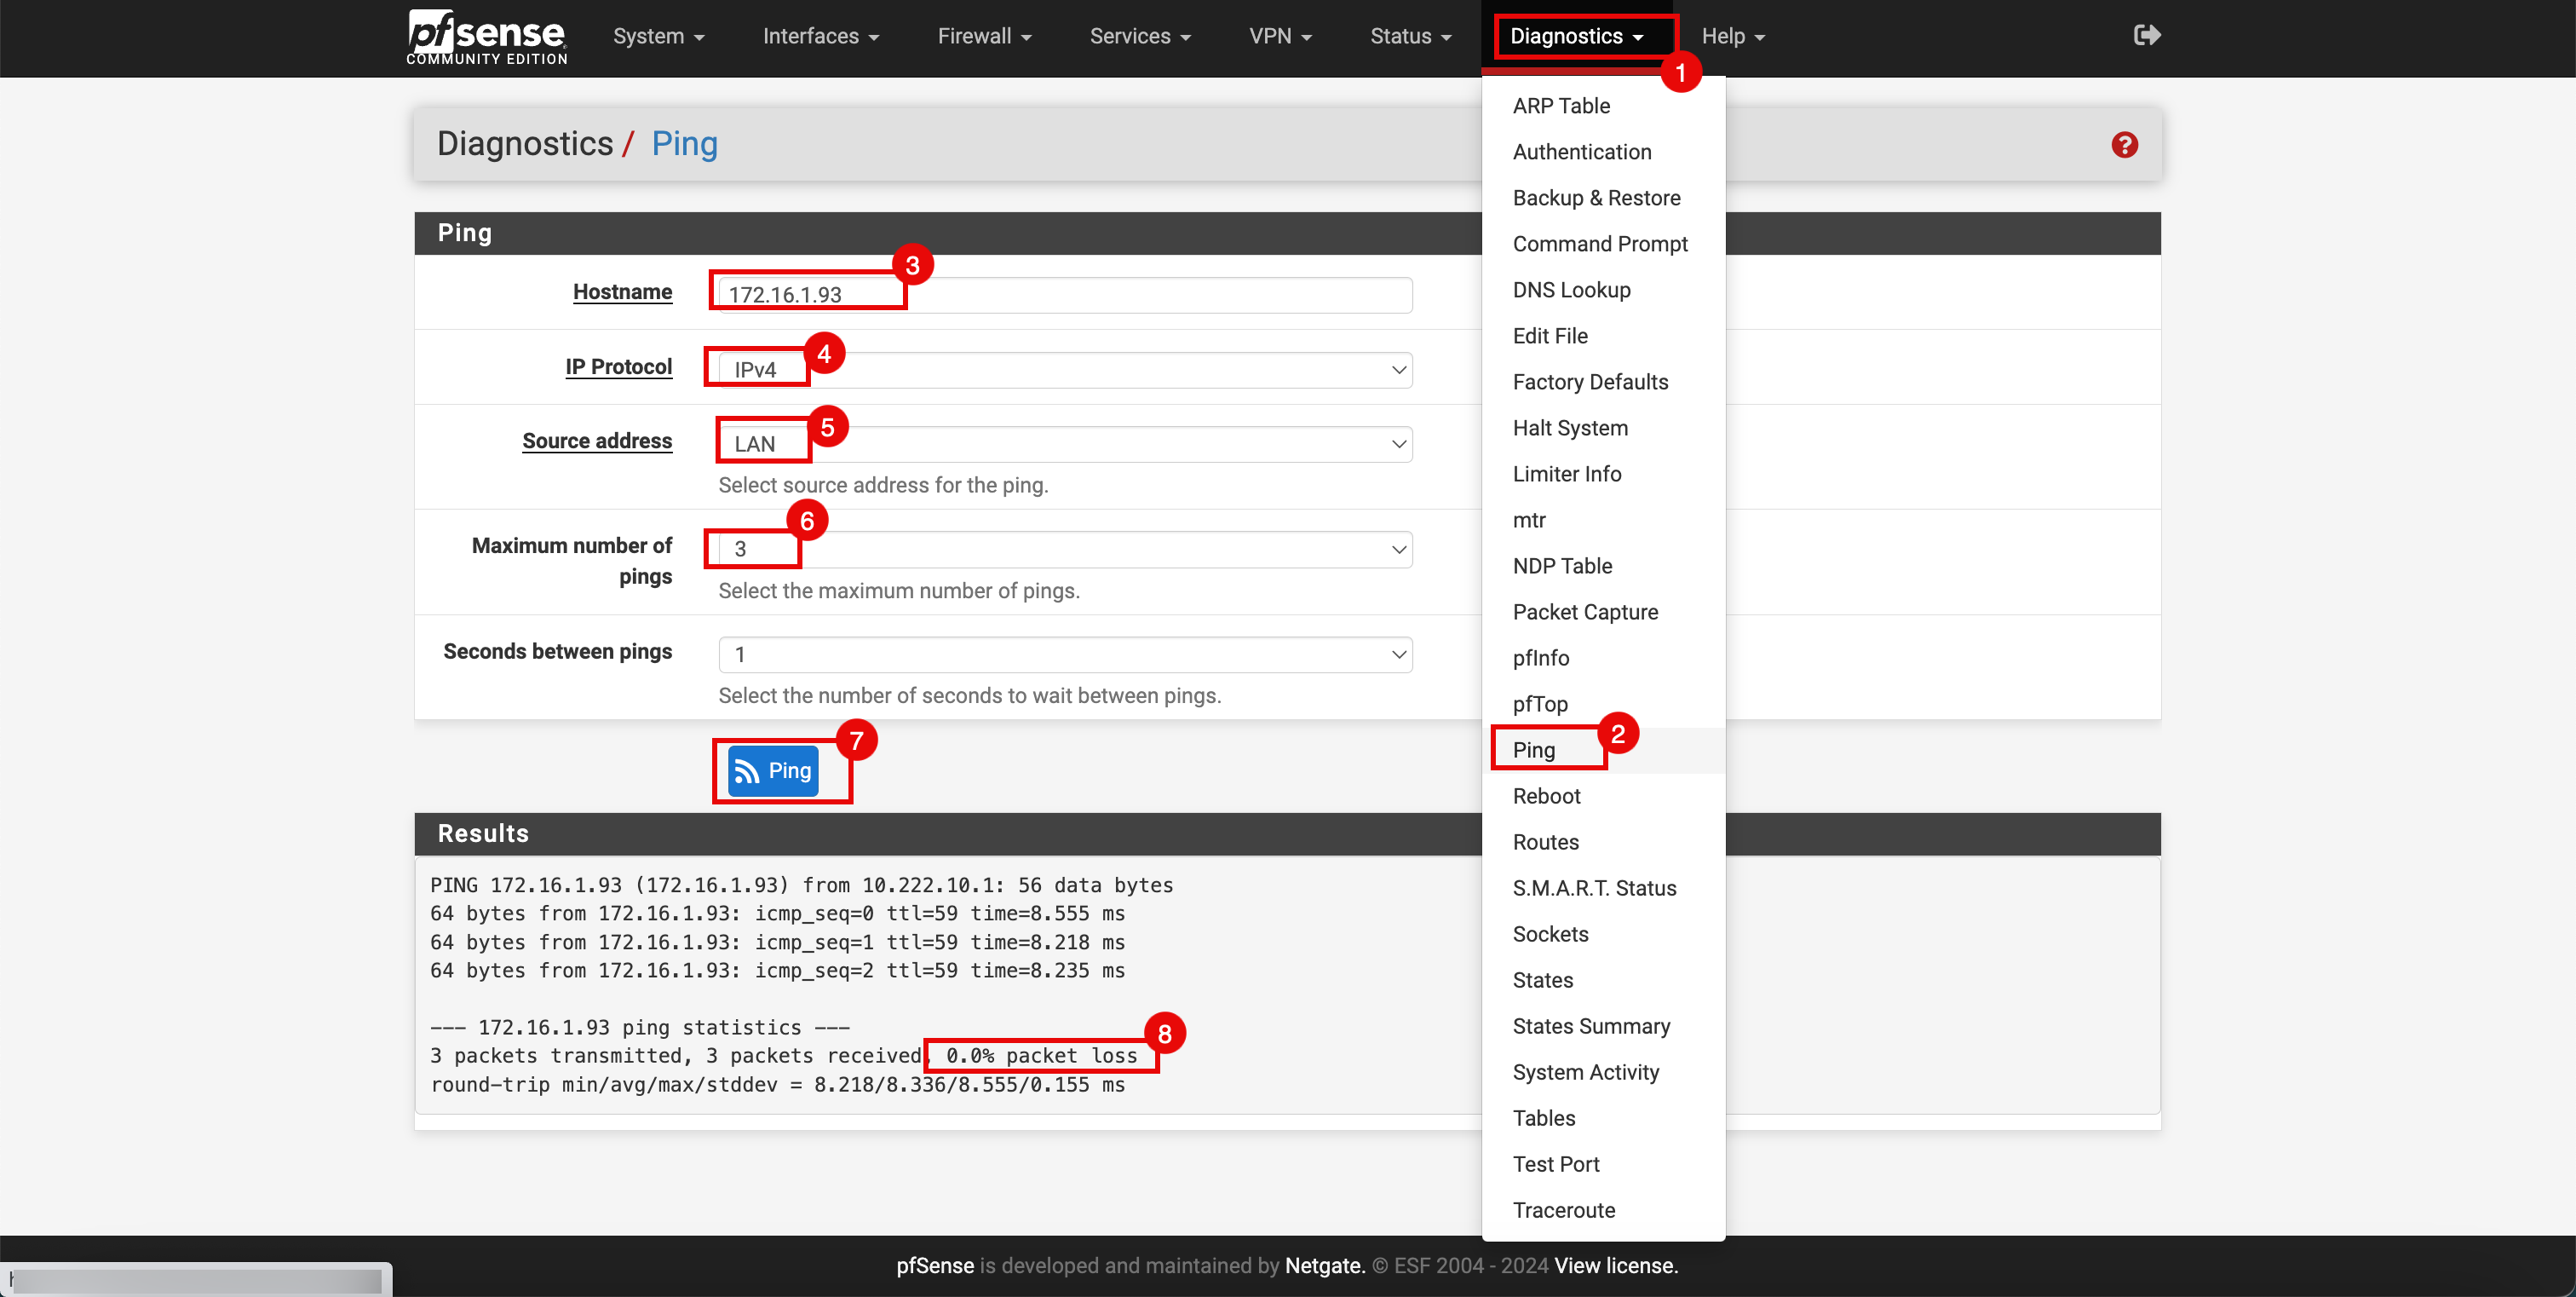Select the DNS Lookup diagnostic
The height and width of the screenshot is (1297, 2576).
pyautogui.click(x=1574, y=290)
